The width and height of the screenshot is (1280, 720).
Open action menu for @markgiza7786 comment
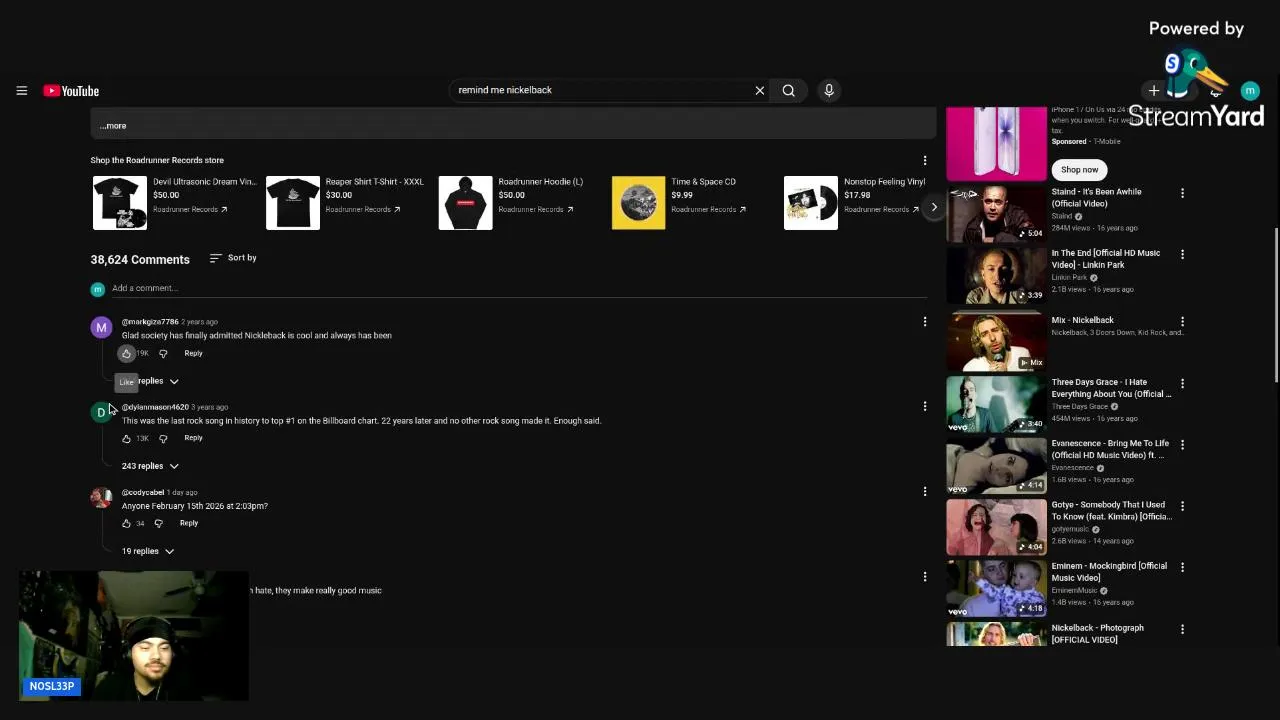[x=925, y=322]
